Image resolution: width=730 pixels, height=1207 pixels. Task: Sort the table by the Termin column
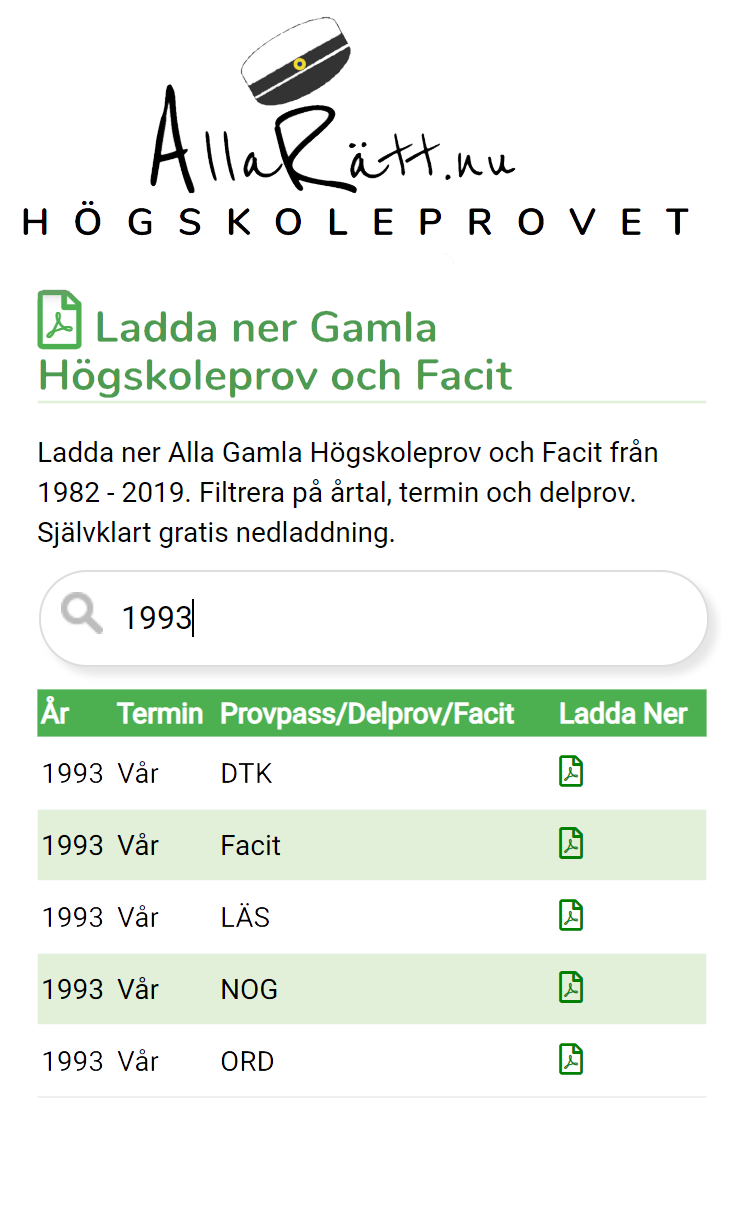pos(160,713)
